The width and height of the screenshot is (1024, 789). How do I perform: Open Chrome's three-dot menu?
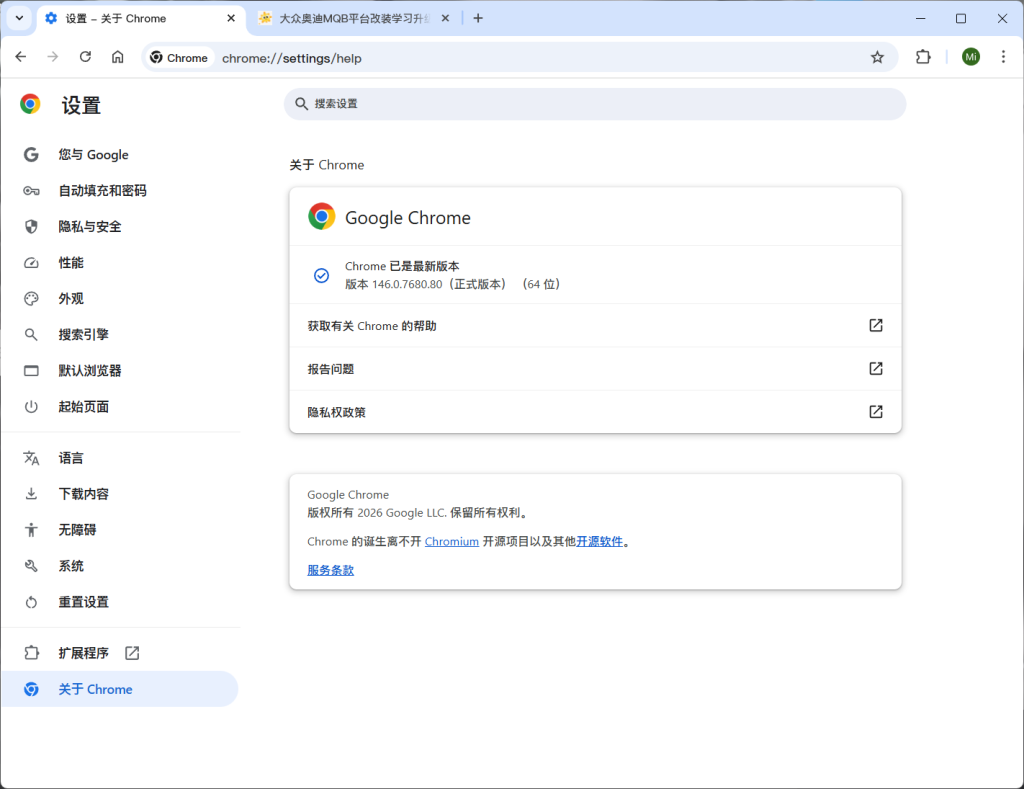tap(1003, 57)
